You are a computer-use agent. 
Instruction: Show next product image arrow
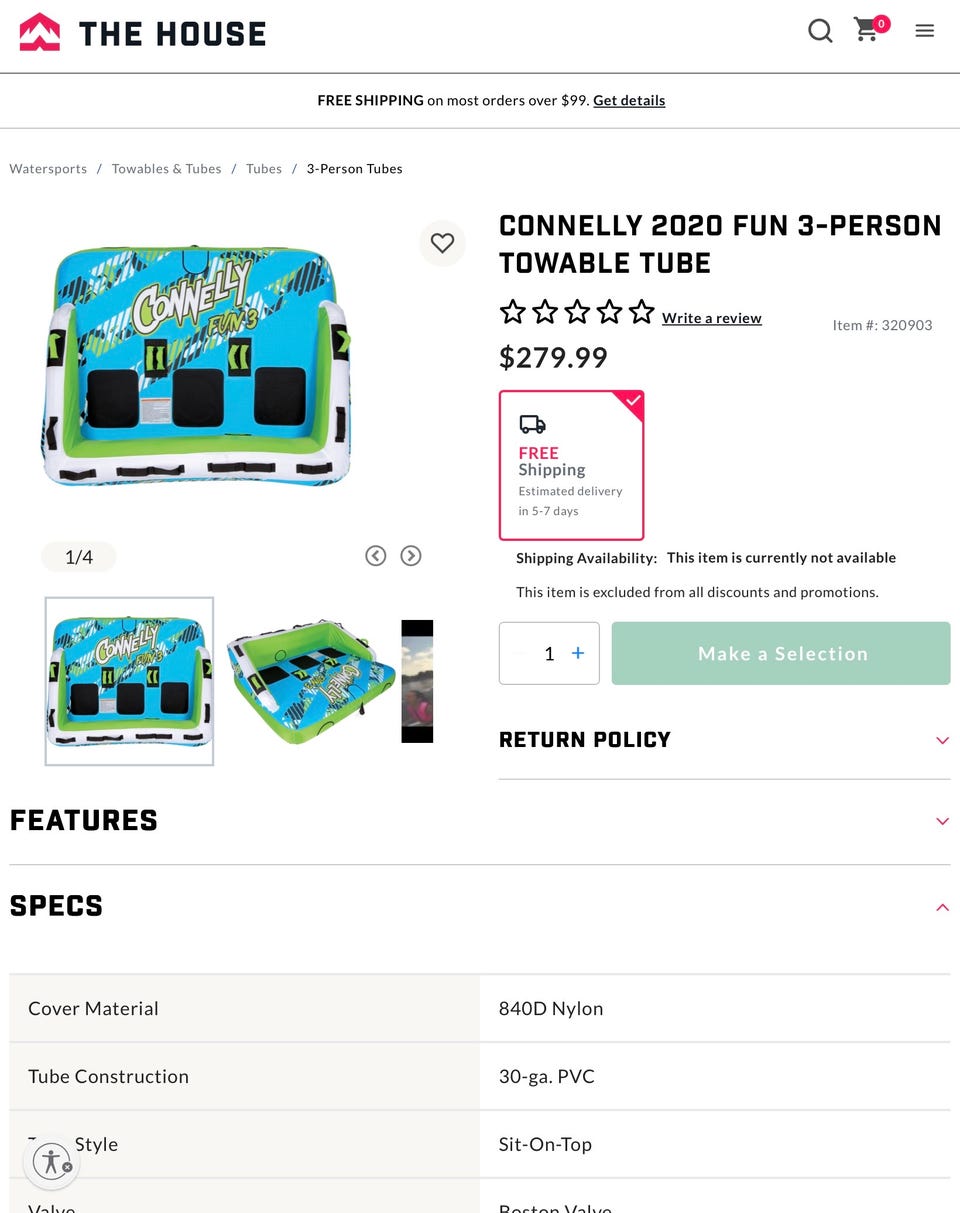click(x=411, y=556)
